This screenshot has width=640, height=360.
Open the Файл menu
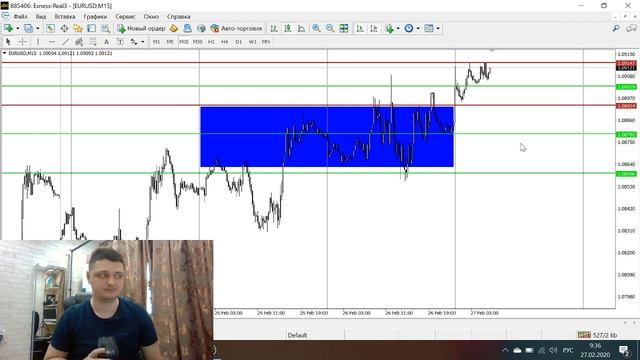(x=20, y=17)
